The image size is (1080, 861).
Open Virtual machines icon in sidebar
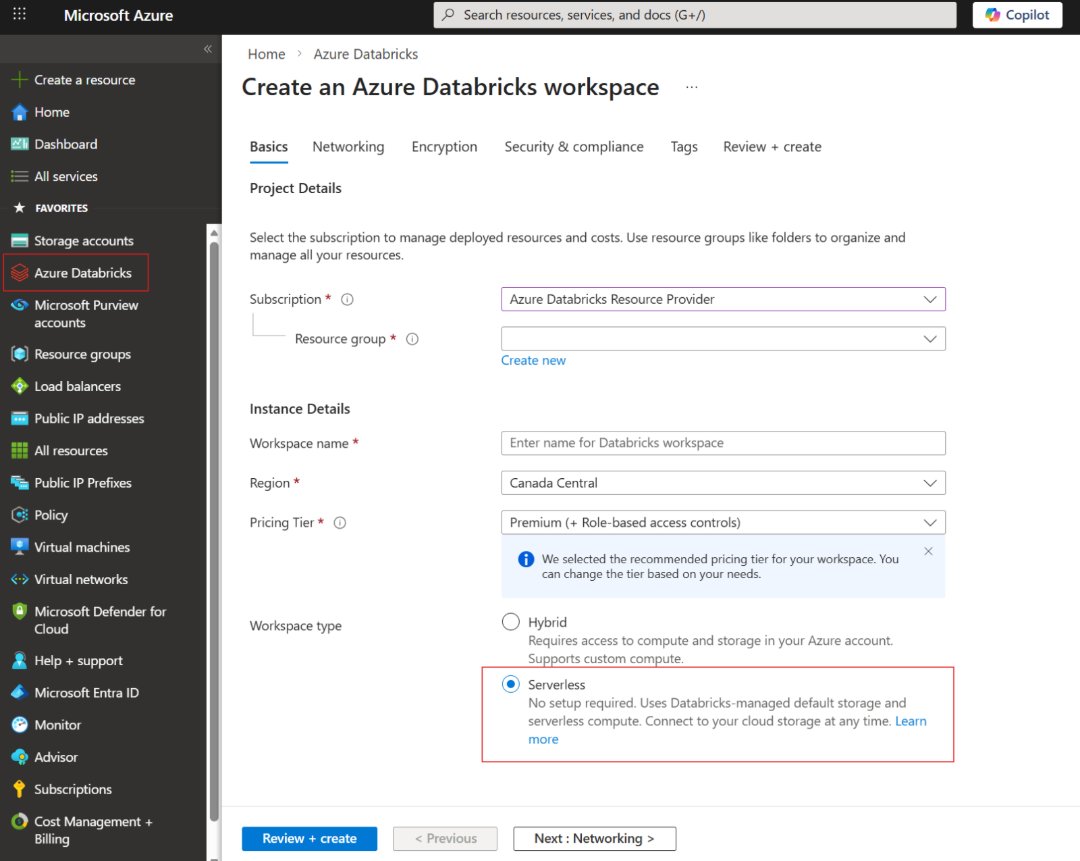pyautogui.click(x=19, y=547)
